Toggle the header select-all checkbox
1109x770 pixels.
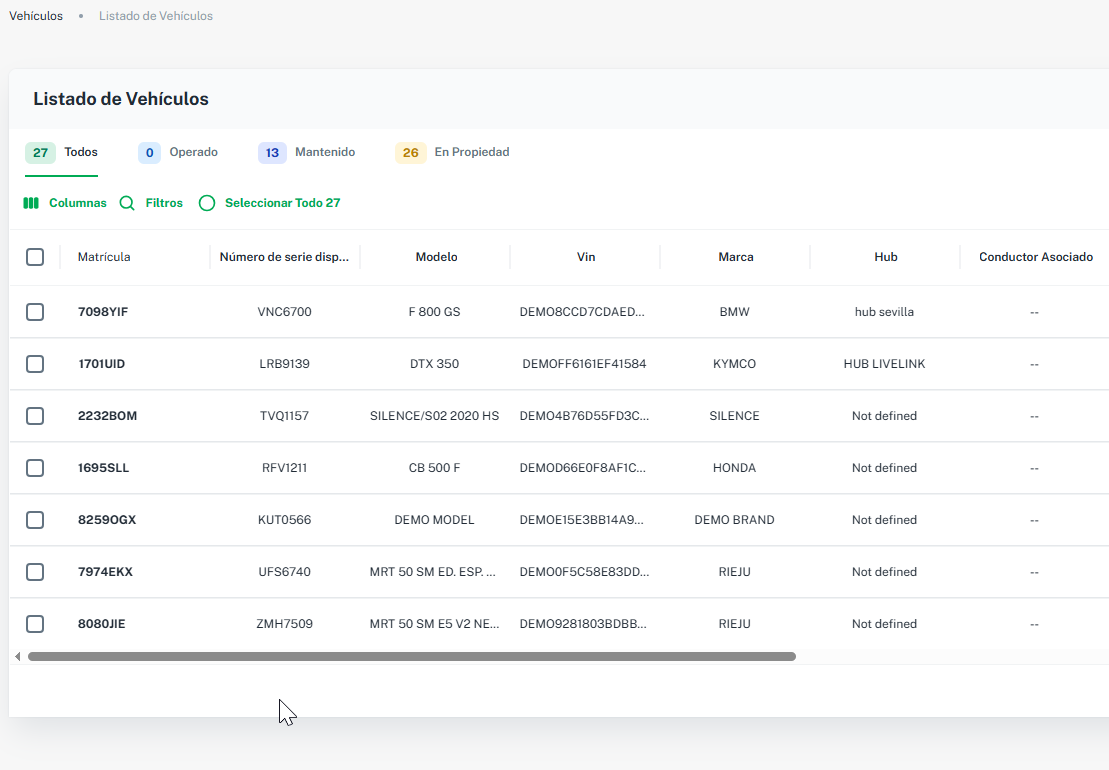click(x=35, y=257)
